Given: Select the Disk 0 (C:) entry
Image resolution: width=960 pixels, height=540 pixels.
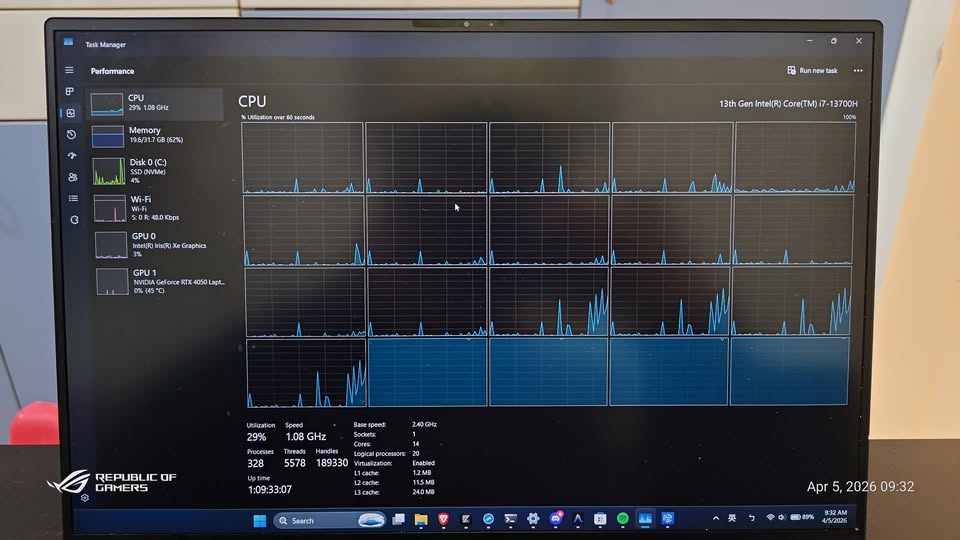Looking at the screenshot, I should coord(157,171).
